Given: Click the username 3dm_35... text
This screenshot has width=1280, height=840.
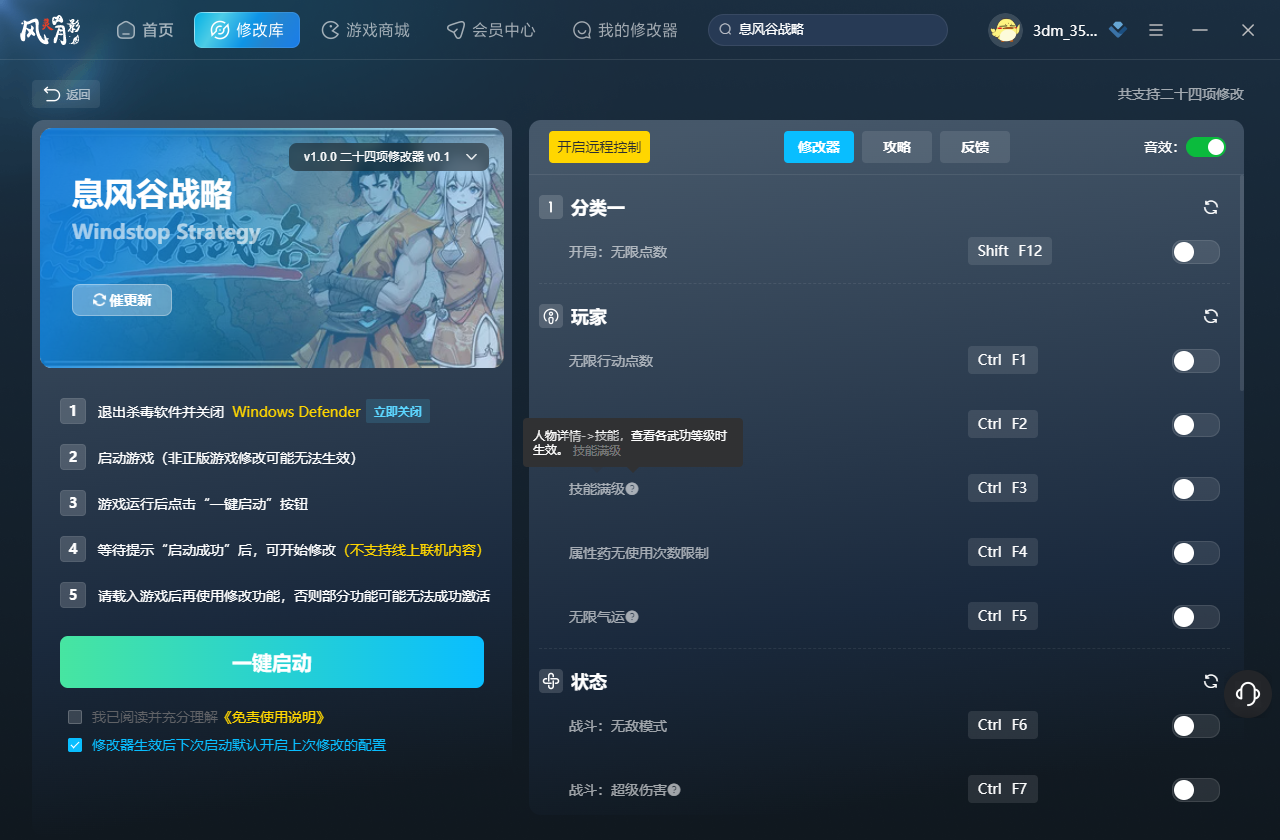Looking at the screenshot, I should (1065, 30).
